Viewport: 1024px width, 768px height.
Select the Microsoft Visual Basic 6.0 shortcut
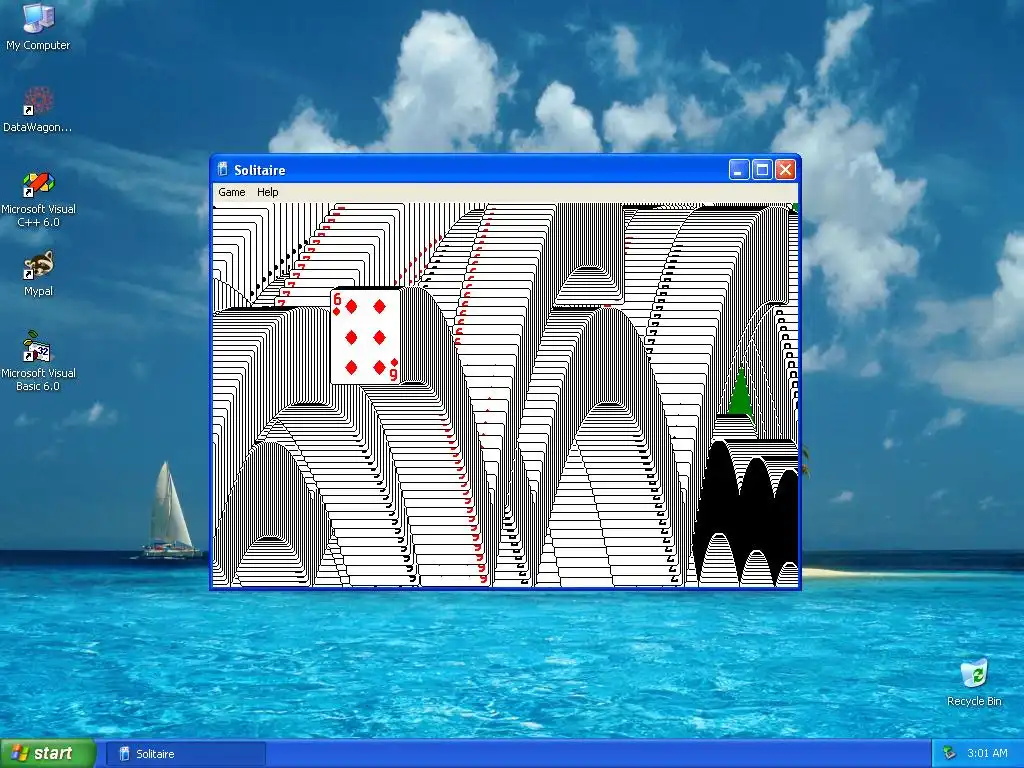click(38, 361)
